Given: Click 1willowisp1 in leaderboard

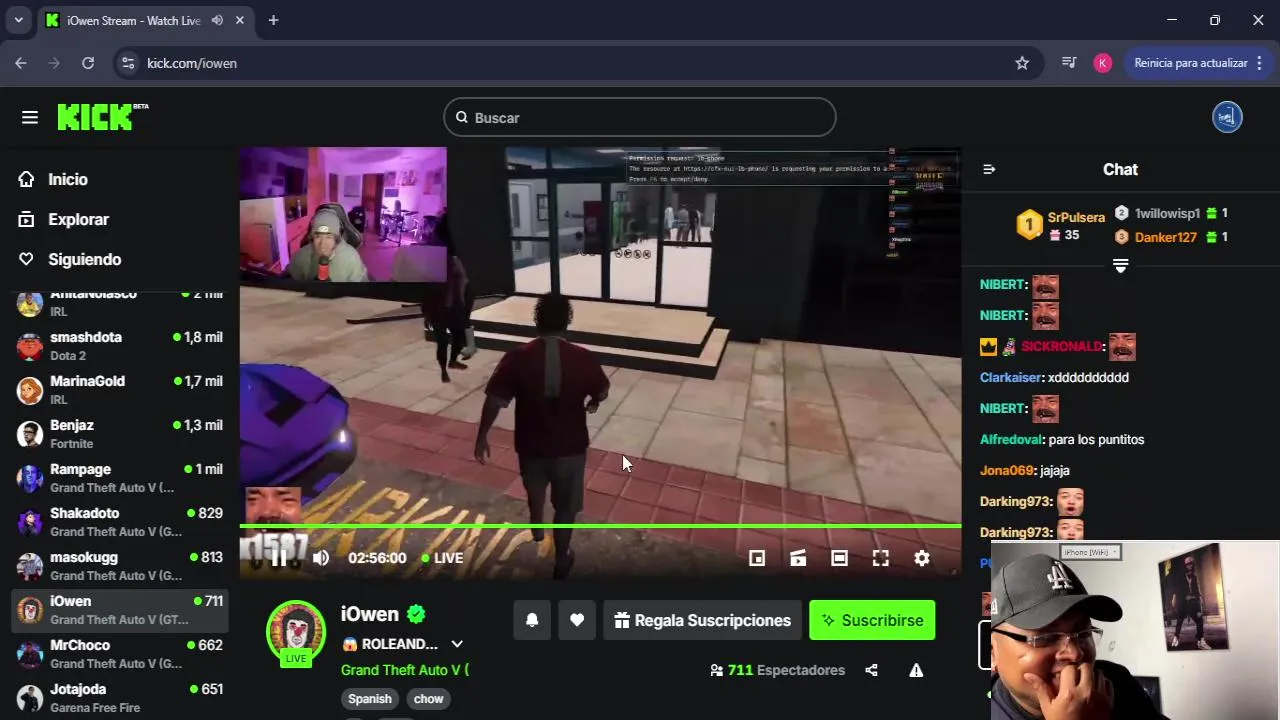Looking at the screenshot, I should tap(1167, 213).
